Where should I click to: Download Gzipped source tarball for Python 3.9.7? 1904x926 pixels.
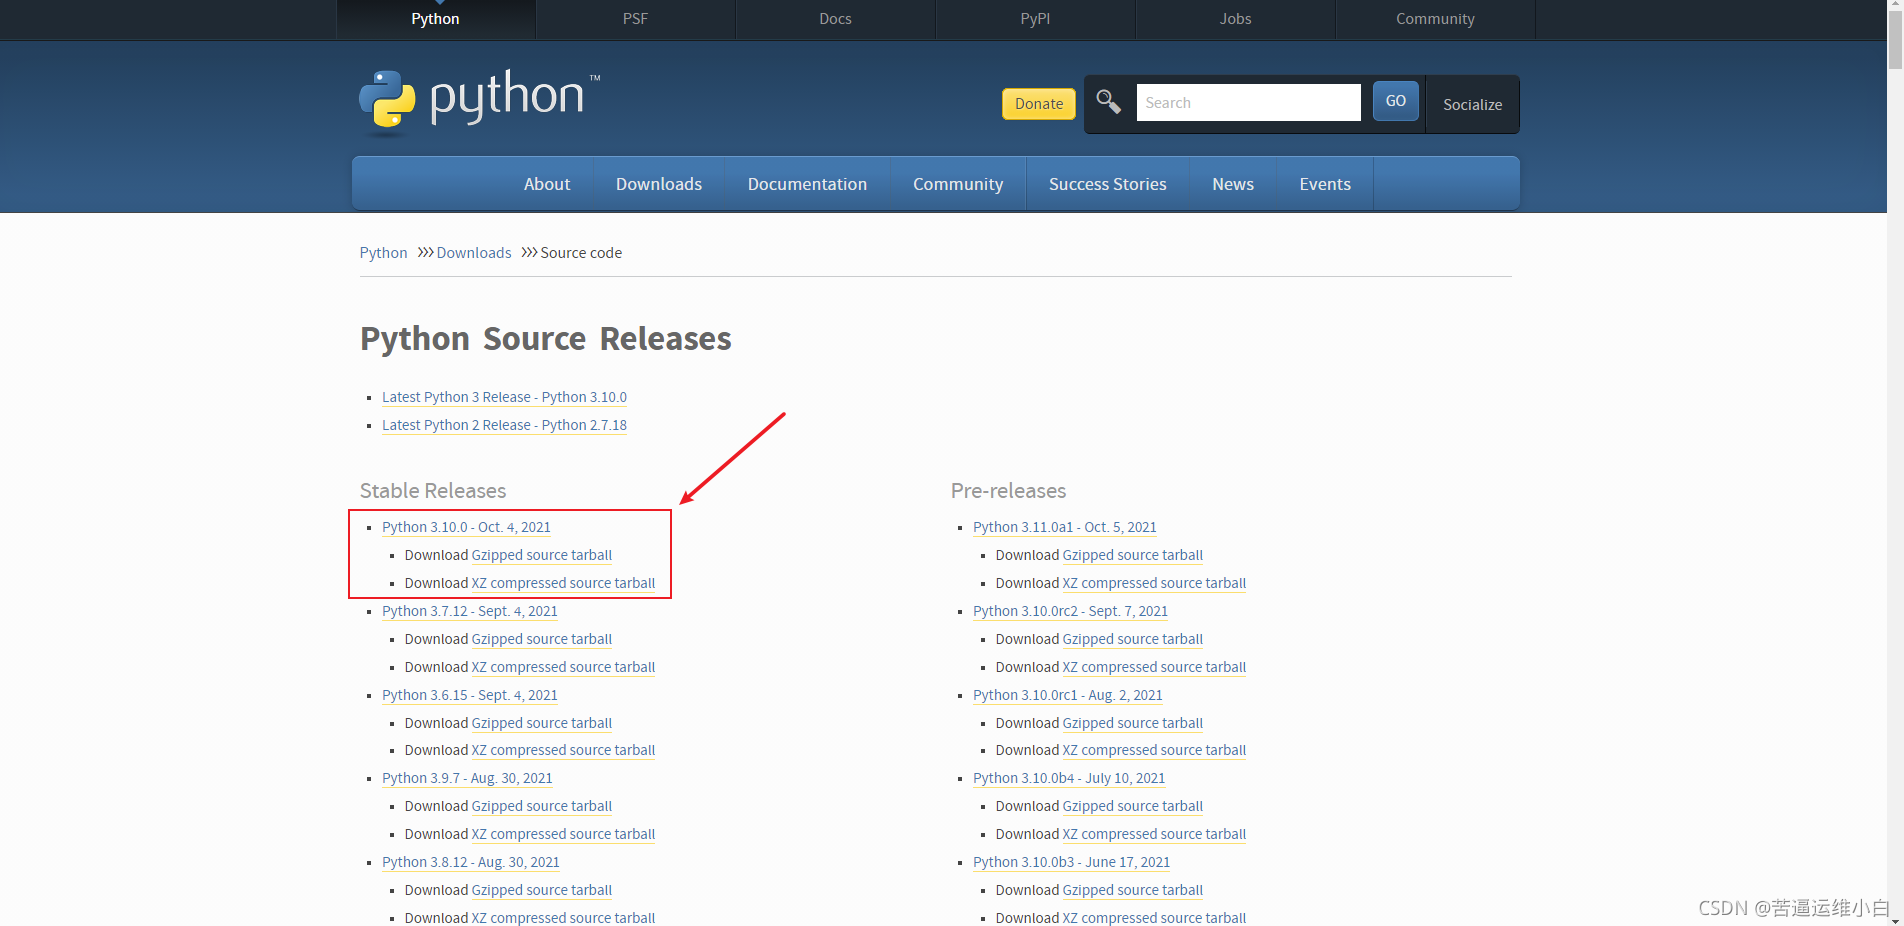point(541,806)
